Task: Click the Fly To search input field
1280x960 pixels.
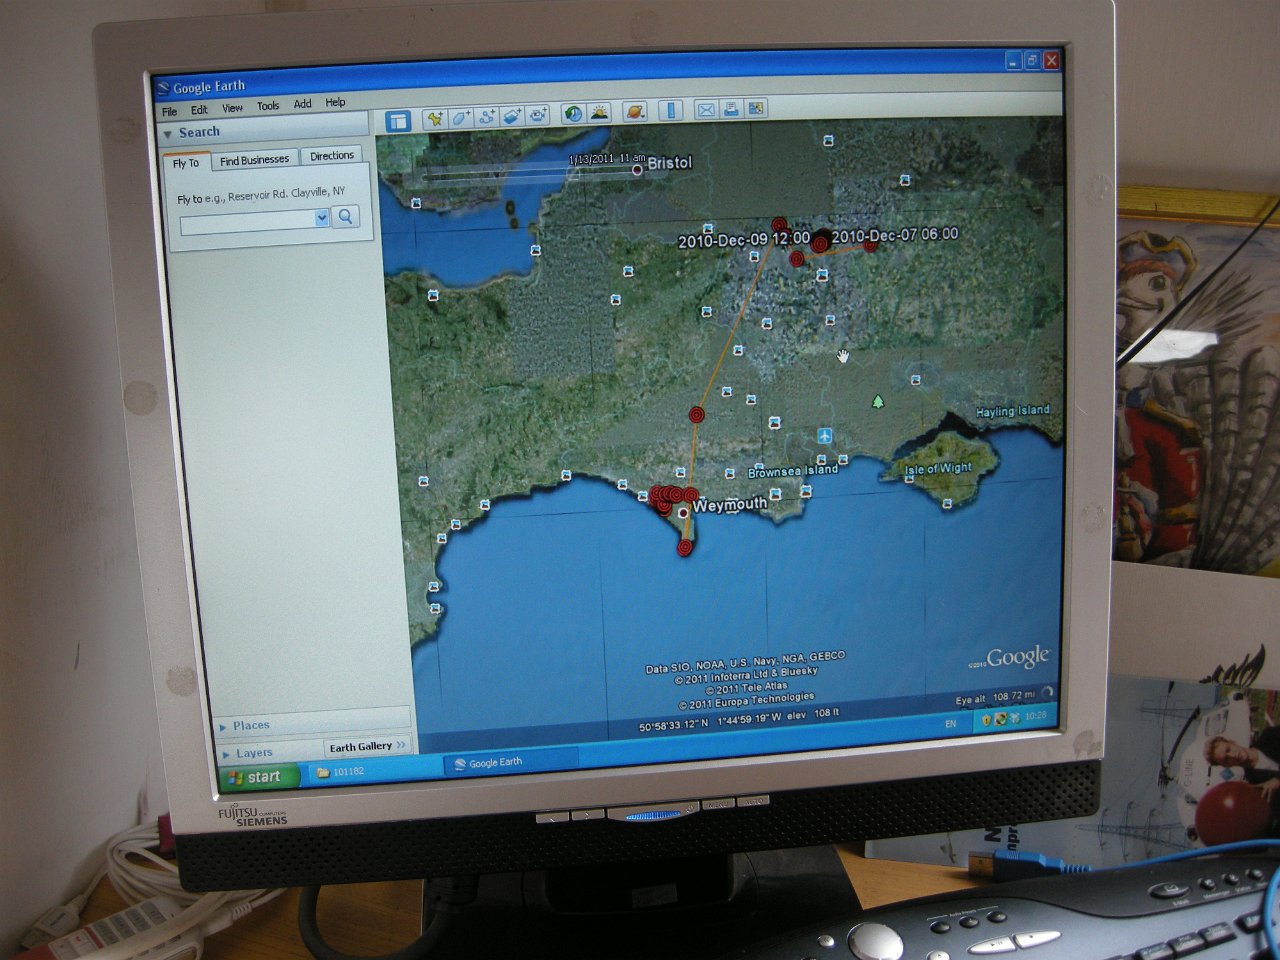Action: [x=248, y=221]
